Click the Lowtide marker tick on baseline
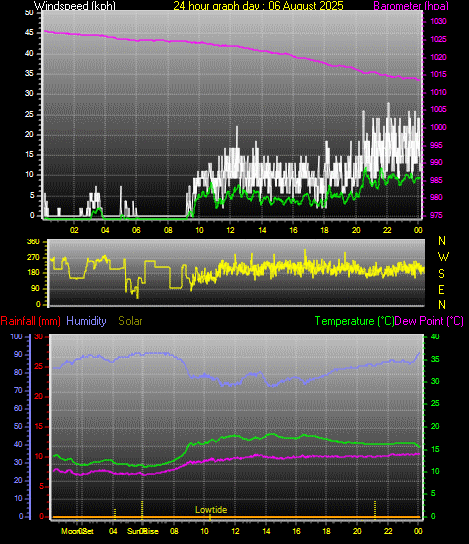 (x=210, y=517)
